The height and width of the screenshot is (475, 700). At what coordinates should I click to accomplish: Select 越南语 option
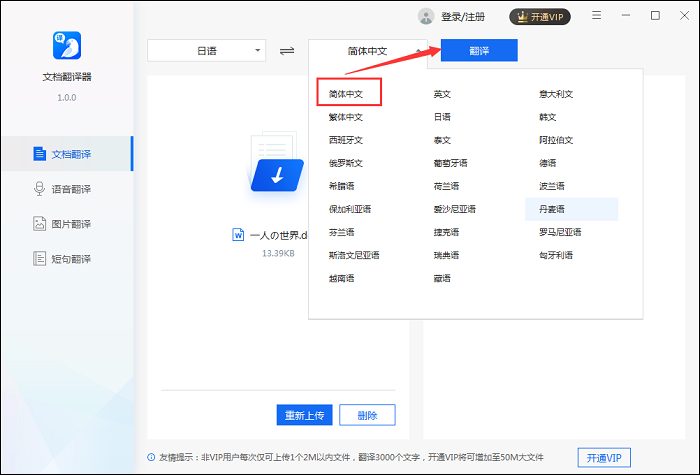[x=342, y=279]
